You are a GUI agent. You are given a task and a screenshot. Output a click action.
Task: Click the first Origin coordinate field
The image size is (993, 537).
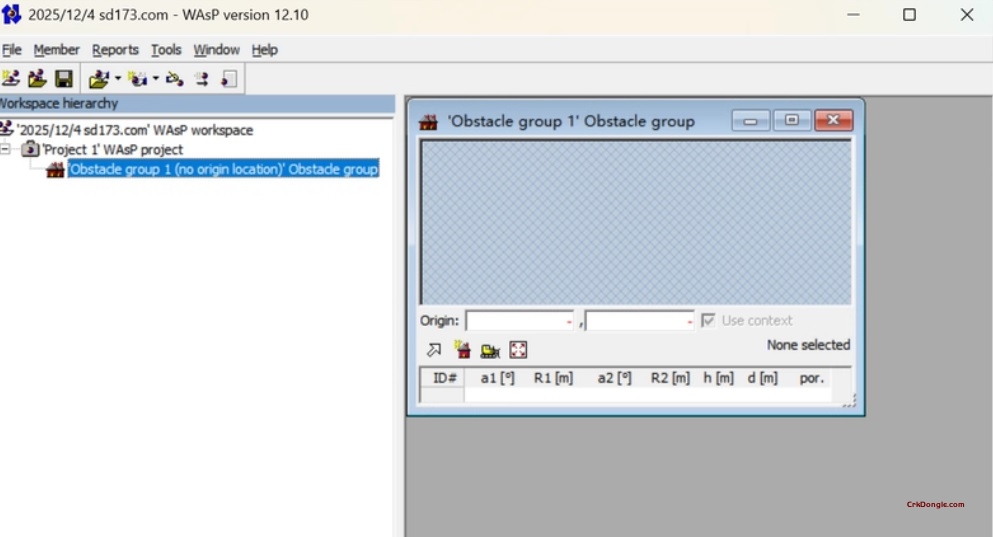tap(519, 321)
